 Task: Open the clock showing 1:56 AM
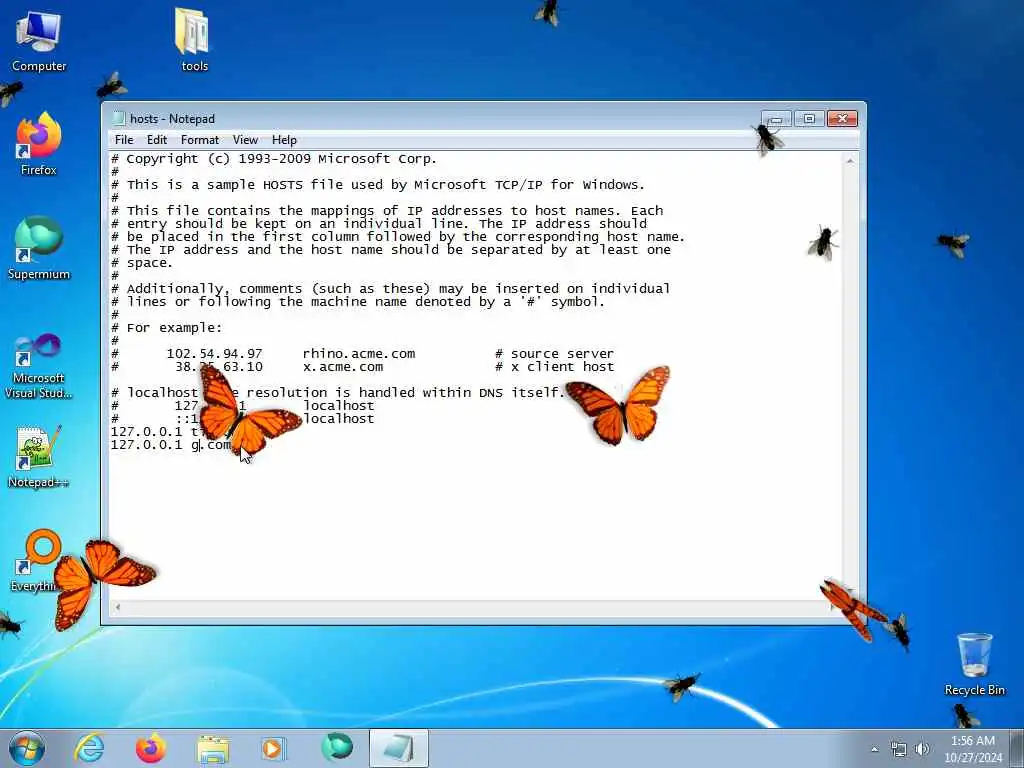click(x=972, y=749)
